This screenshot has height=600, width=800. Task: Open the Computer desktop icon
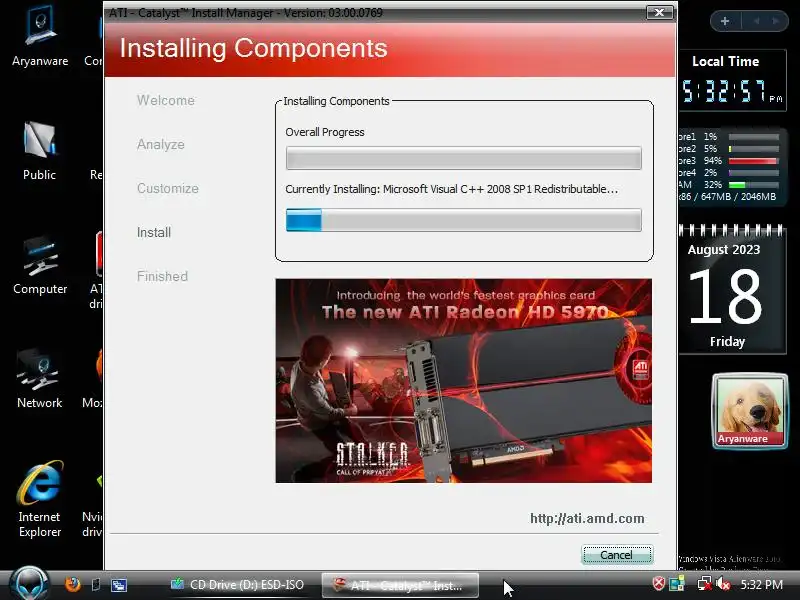click(40, 265)
